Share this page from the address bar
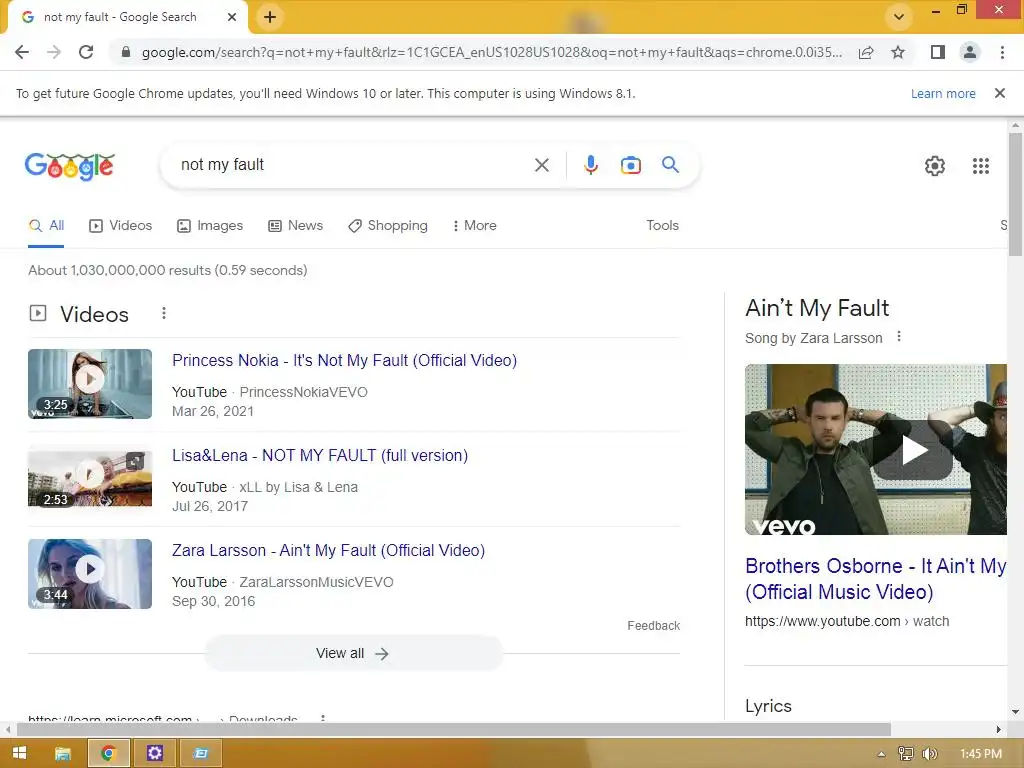 [x=866, y=52]
